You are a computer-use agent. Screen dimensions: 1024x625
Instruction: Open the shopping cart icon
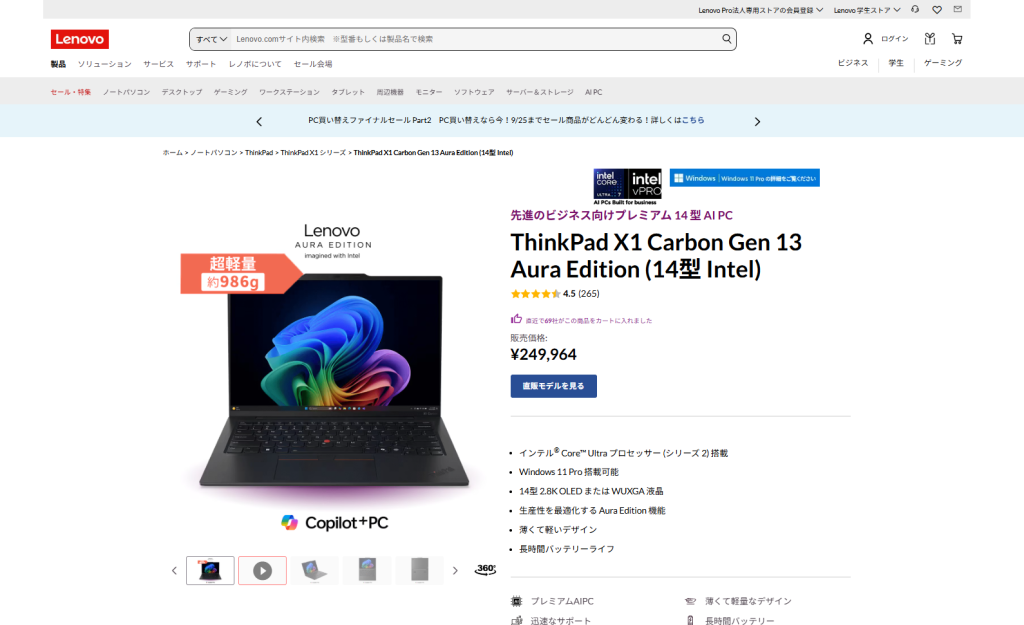pos(957,39)
